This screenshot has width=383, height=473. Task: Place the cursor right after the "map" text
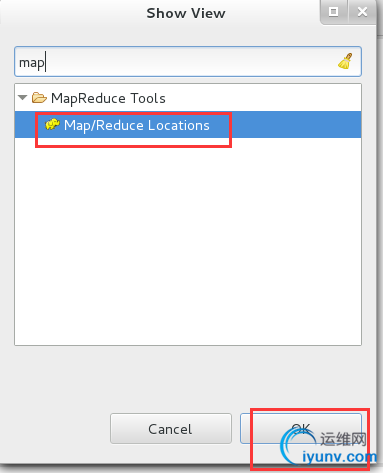[x=46, y=62]
